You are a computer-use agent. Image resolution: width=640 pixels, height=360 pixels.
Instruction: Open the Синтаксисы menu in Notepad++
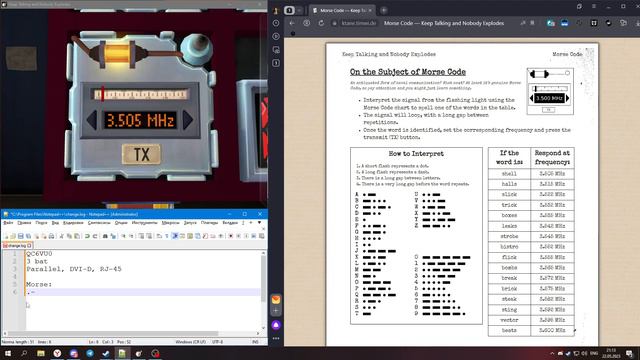[99, 223]
